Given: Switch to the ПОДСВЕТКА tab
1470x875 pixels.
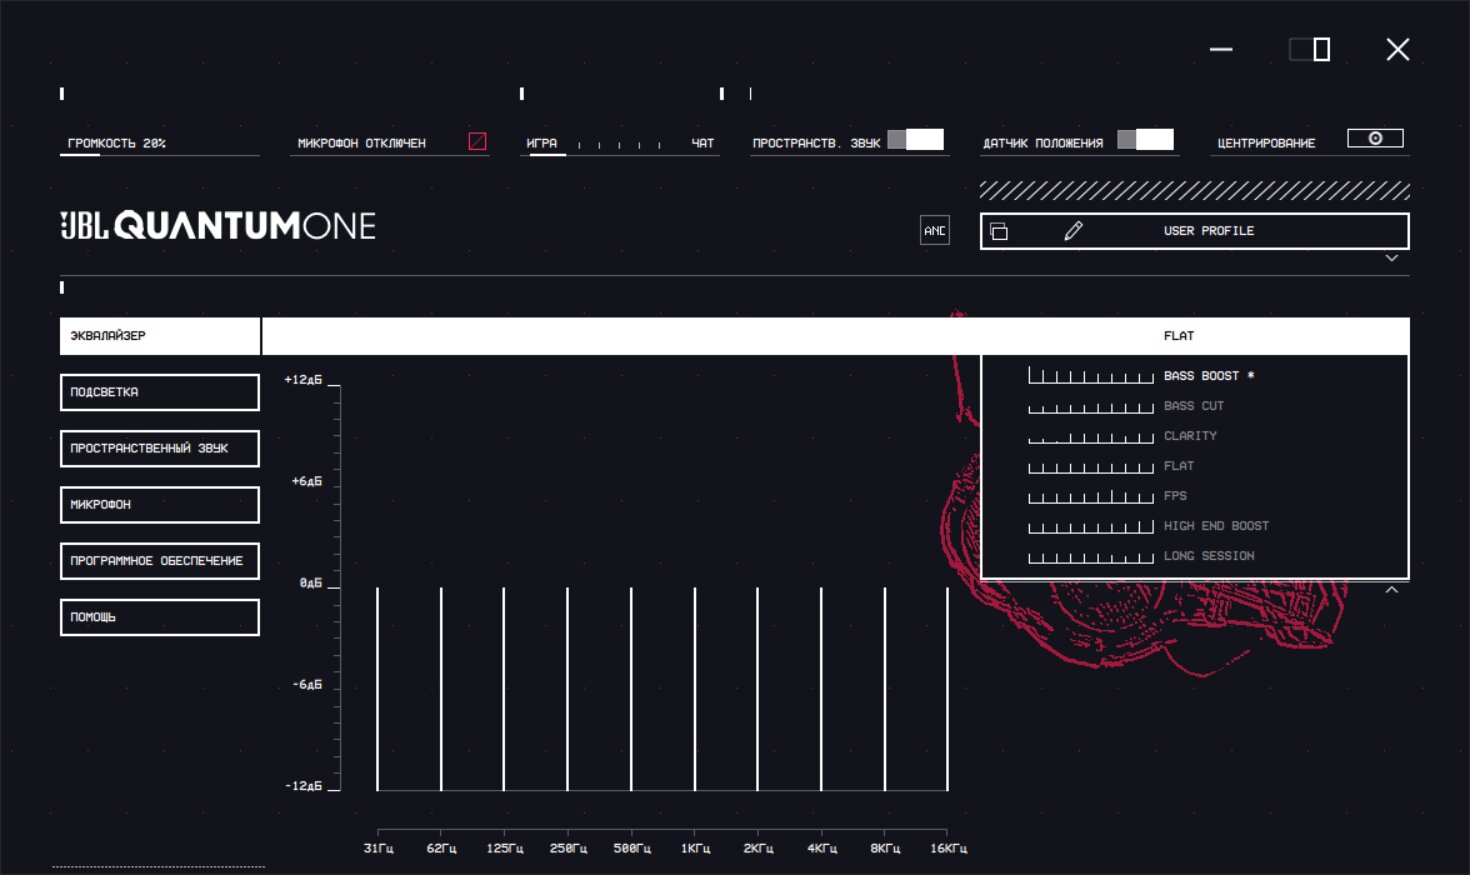Looking at the screenshot, I should (x=160, y=392).
